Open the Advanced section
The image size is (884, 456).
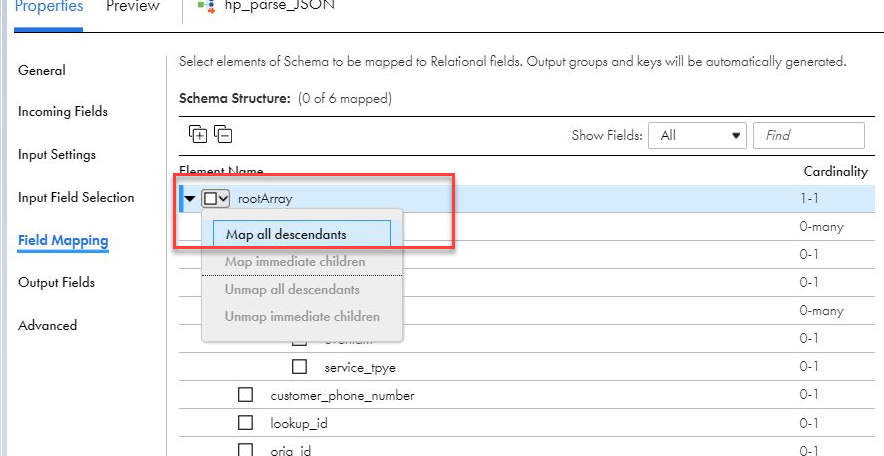pos(47,326)
